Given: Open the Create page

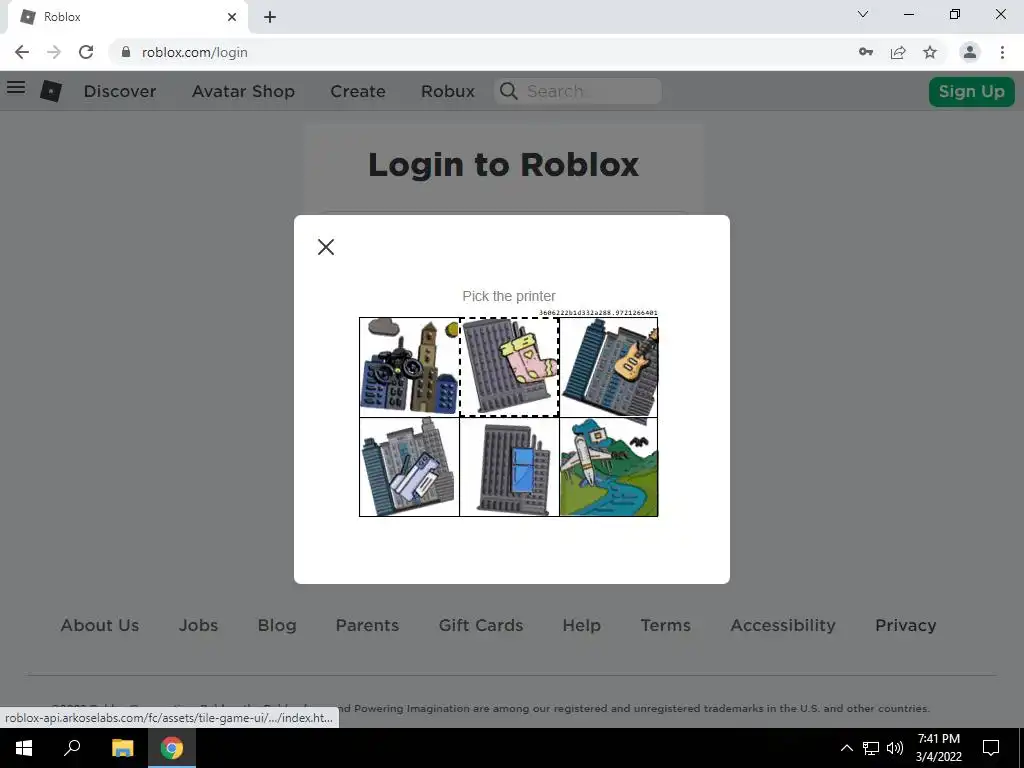Looking at the screenshot, I should tap(358, 91).
